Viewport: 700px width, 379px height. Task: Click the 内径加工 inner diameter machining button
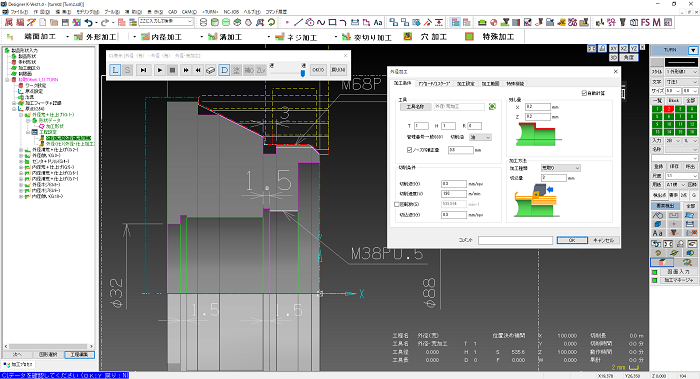[x=162, y=37]
